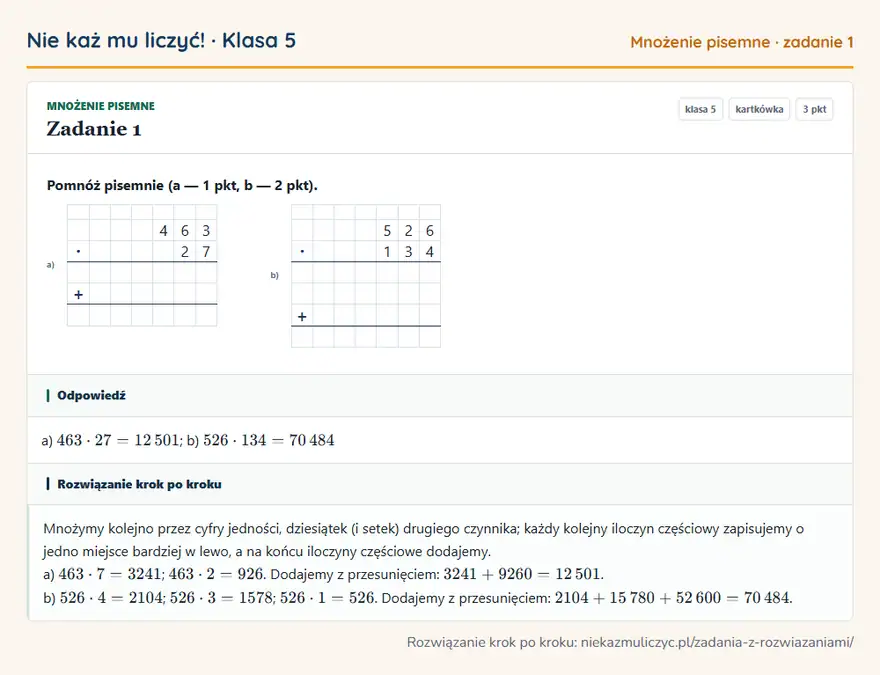Click the line 'jedno miejsce bardziej w lewo'
This screenshot has width=880, height=675.
[267, 552]
